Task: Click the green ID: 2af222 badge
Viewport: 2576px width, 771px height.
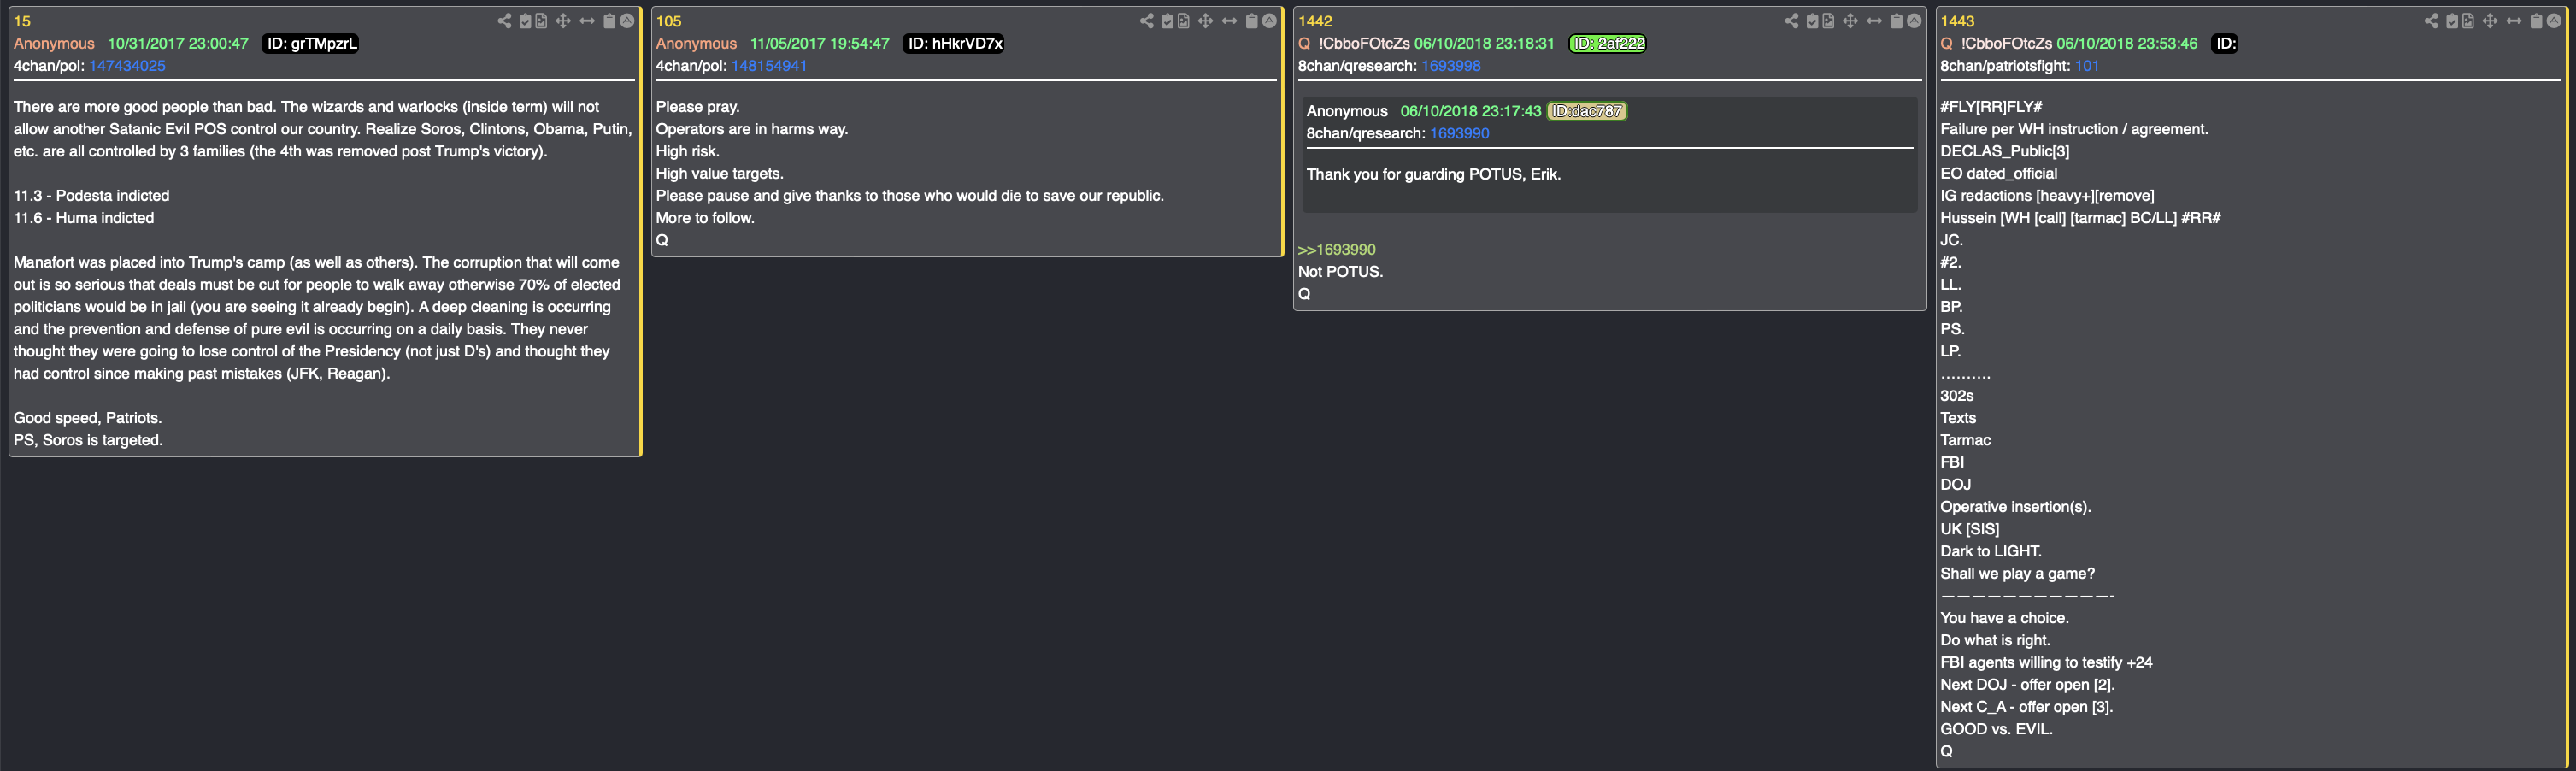Action: (x=1608, y=43)
